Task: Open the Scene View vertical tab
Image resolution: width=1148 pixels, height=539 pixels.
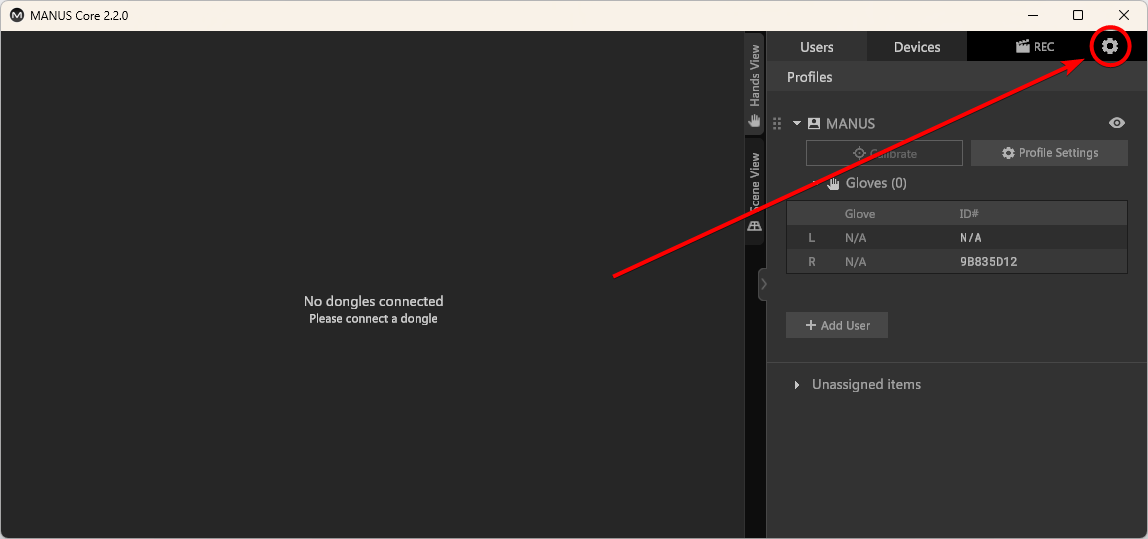Action: coord(755,192)
